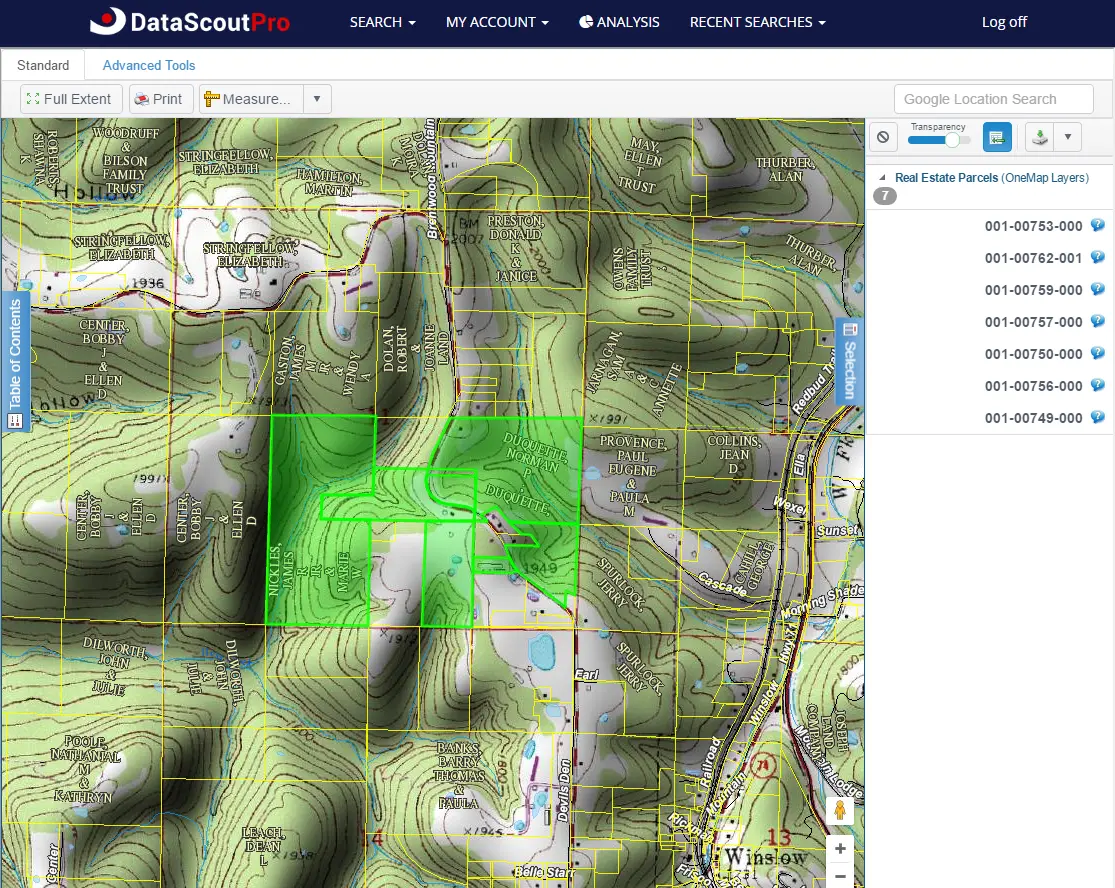Open the SEARCH dropdown menu
This screenshot has width=1115, height=888.
[383, 22]
